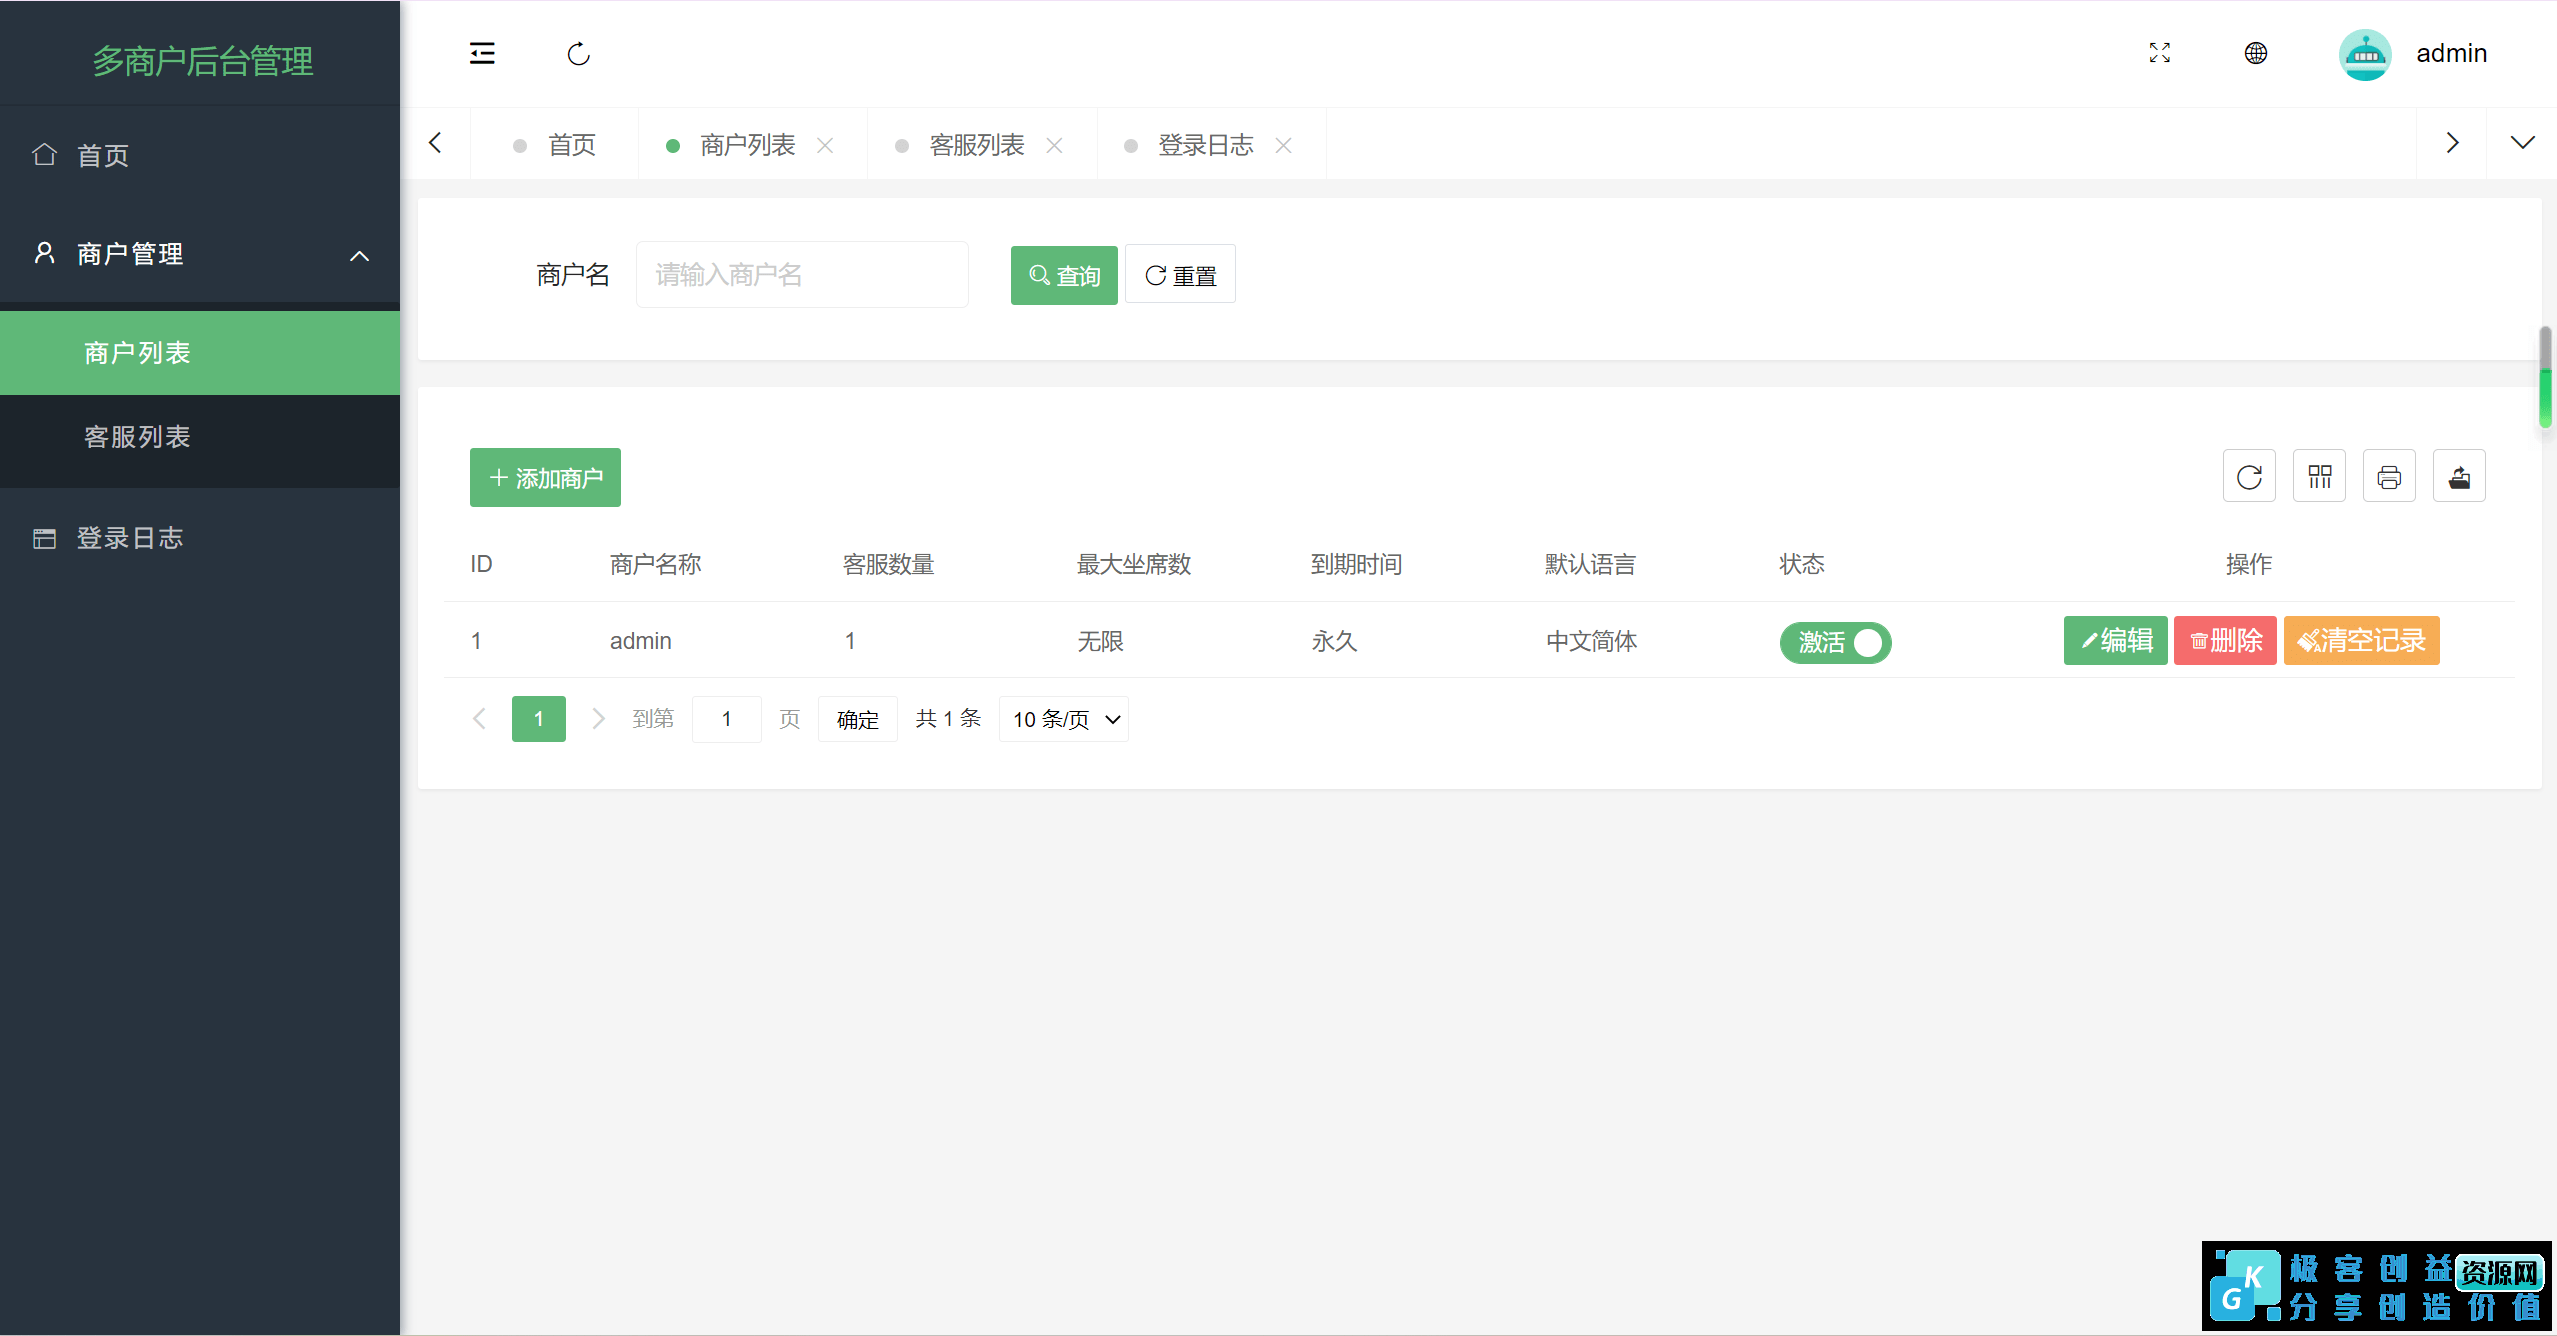Image resolution: width=2557 pixels, height=1336 pixels.
Task: Refresh the merchant list table
Action: [2248, 476]
